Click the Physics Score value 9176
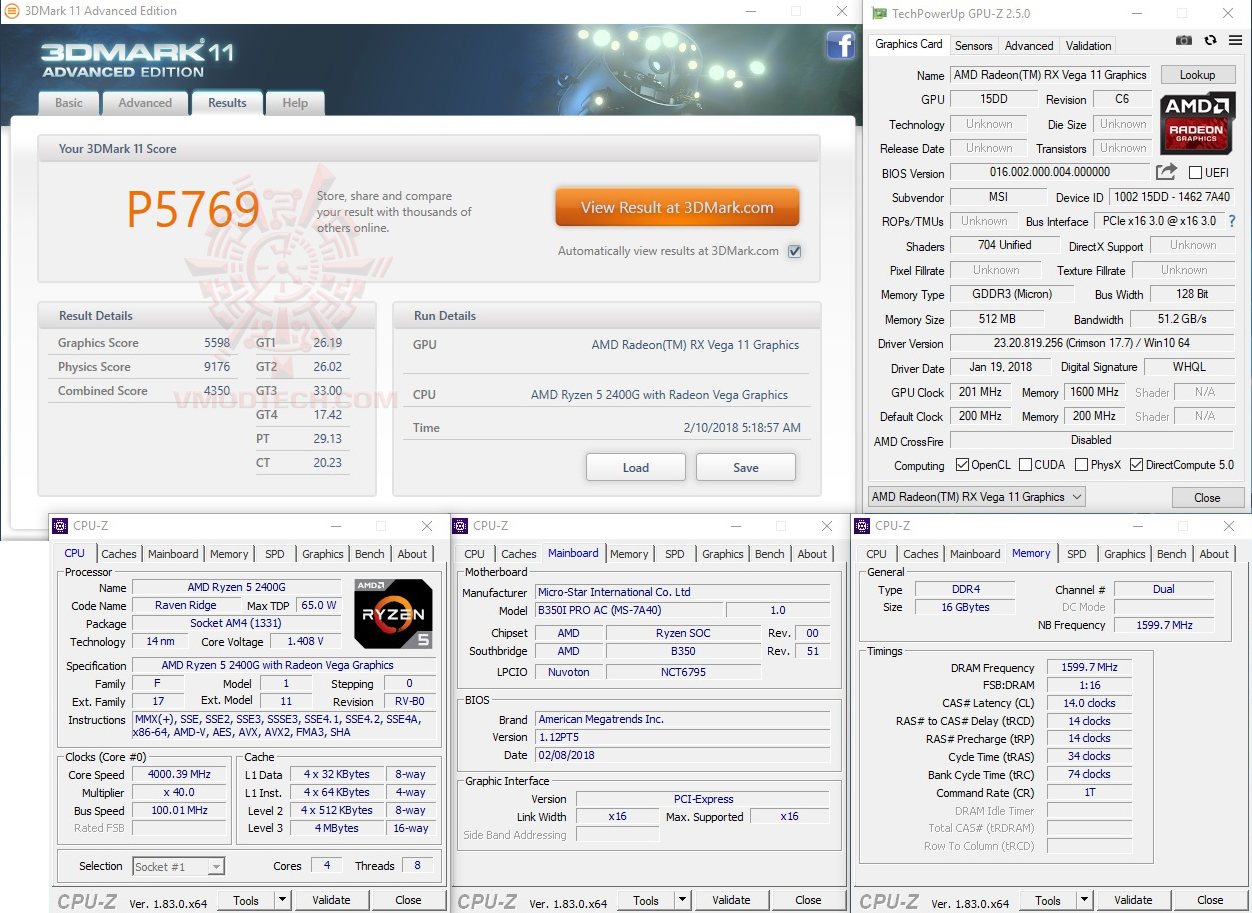 [217, 367]
